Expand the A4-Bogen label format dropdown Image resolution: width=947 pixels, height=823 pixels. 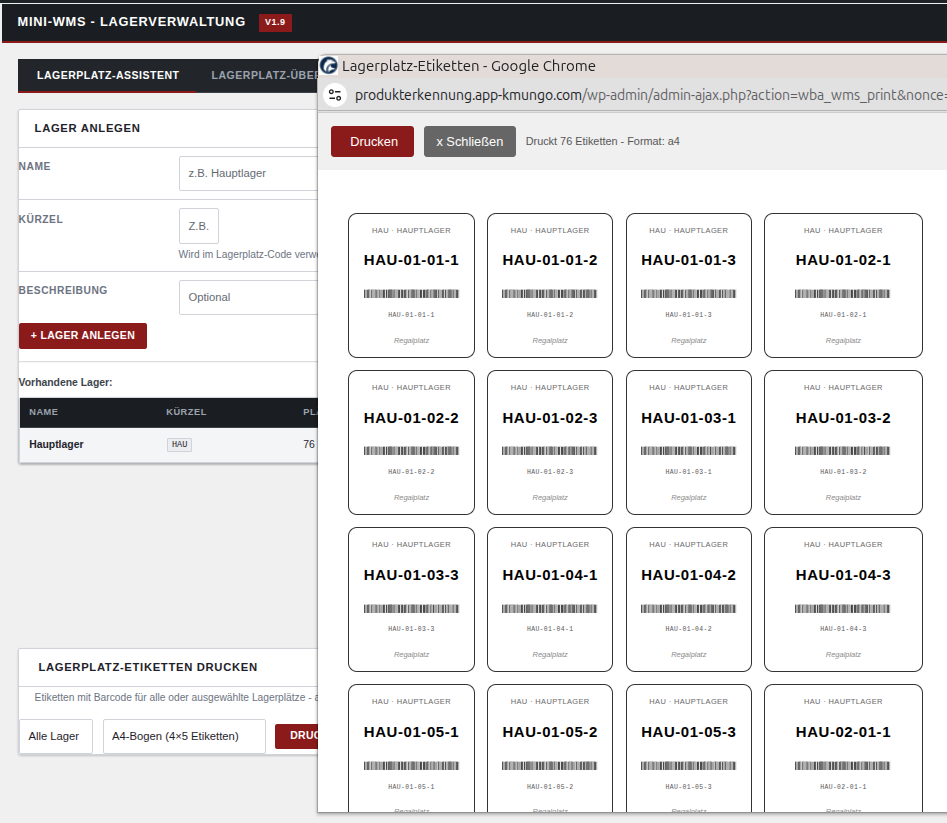tap(184, 736)
